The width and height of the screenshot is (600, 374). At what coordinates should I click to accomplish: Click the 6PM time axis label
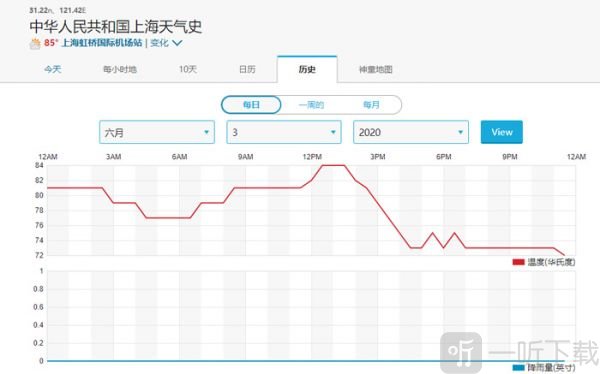click(x=444, y=157)
